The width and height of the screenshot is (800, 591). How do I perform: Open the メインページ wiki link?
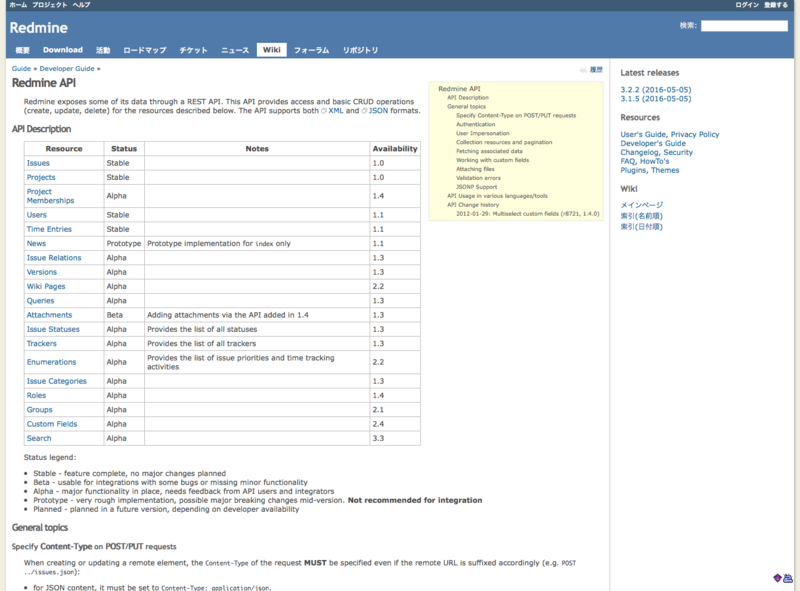pos(641,205)
